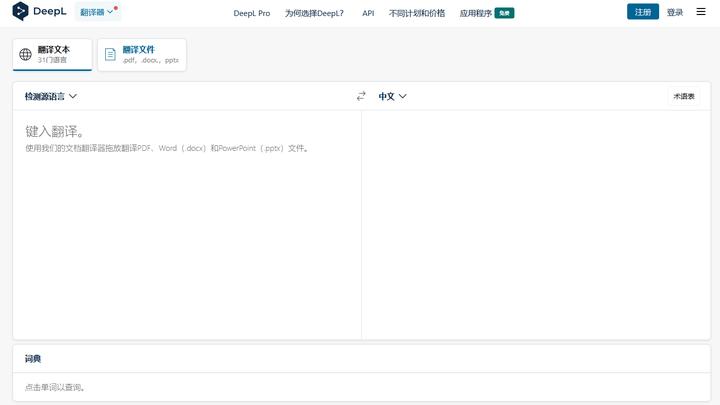Click the 词典 dictionary heading
Image resolution: width=720 pixels, height=405 pixels.
(x=33, y=359)
